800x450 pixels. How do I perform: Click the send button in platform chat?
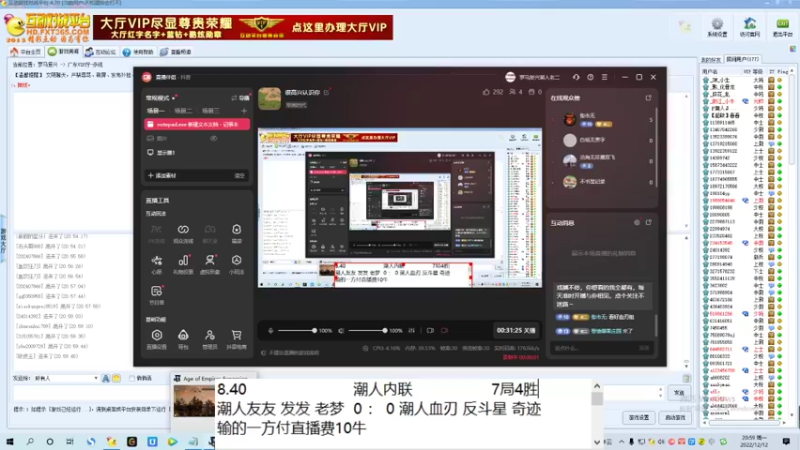tap(679, 392)
